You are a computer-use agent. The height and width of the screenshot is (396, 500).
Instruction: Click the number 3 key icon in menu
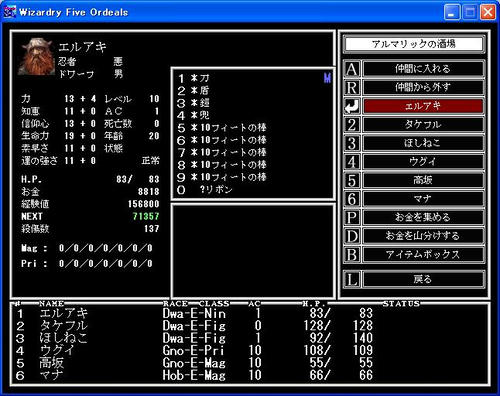tap(352, 143)
